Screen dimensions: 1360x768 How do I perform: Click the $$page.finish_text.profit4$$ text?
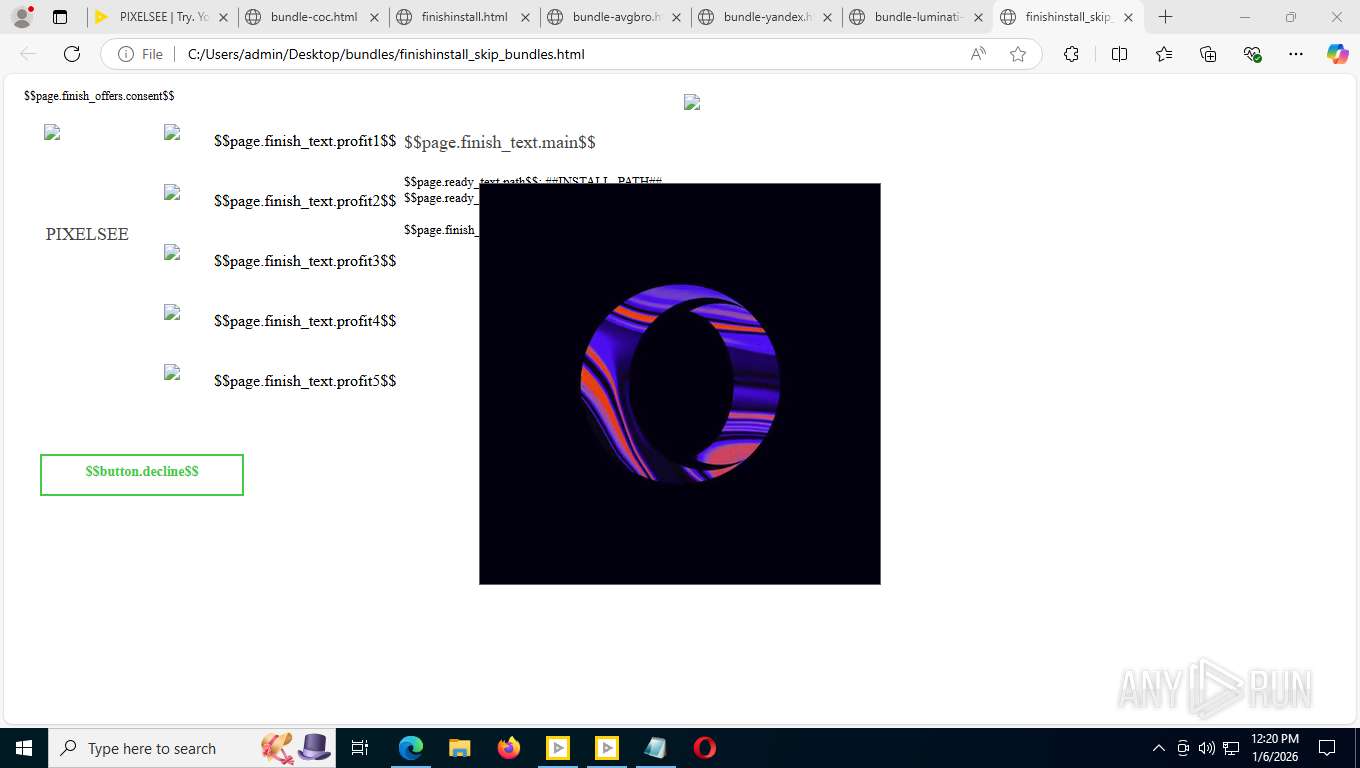coord(305,321)
